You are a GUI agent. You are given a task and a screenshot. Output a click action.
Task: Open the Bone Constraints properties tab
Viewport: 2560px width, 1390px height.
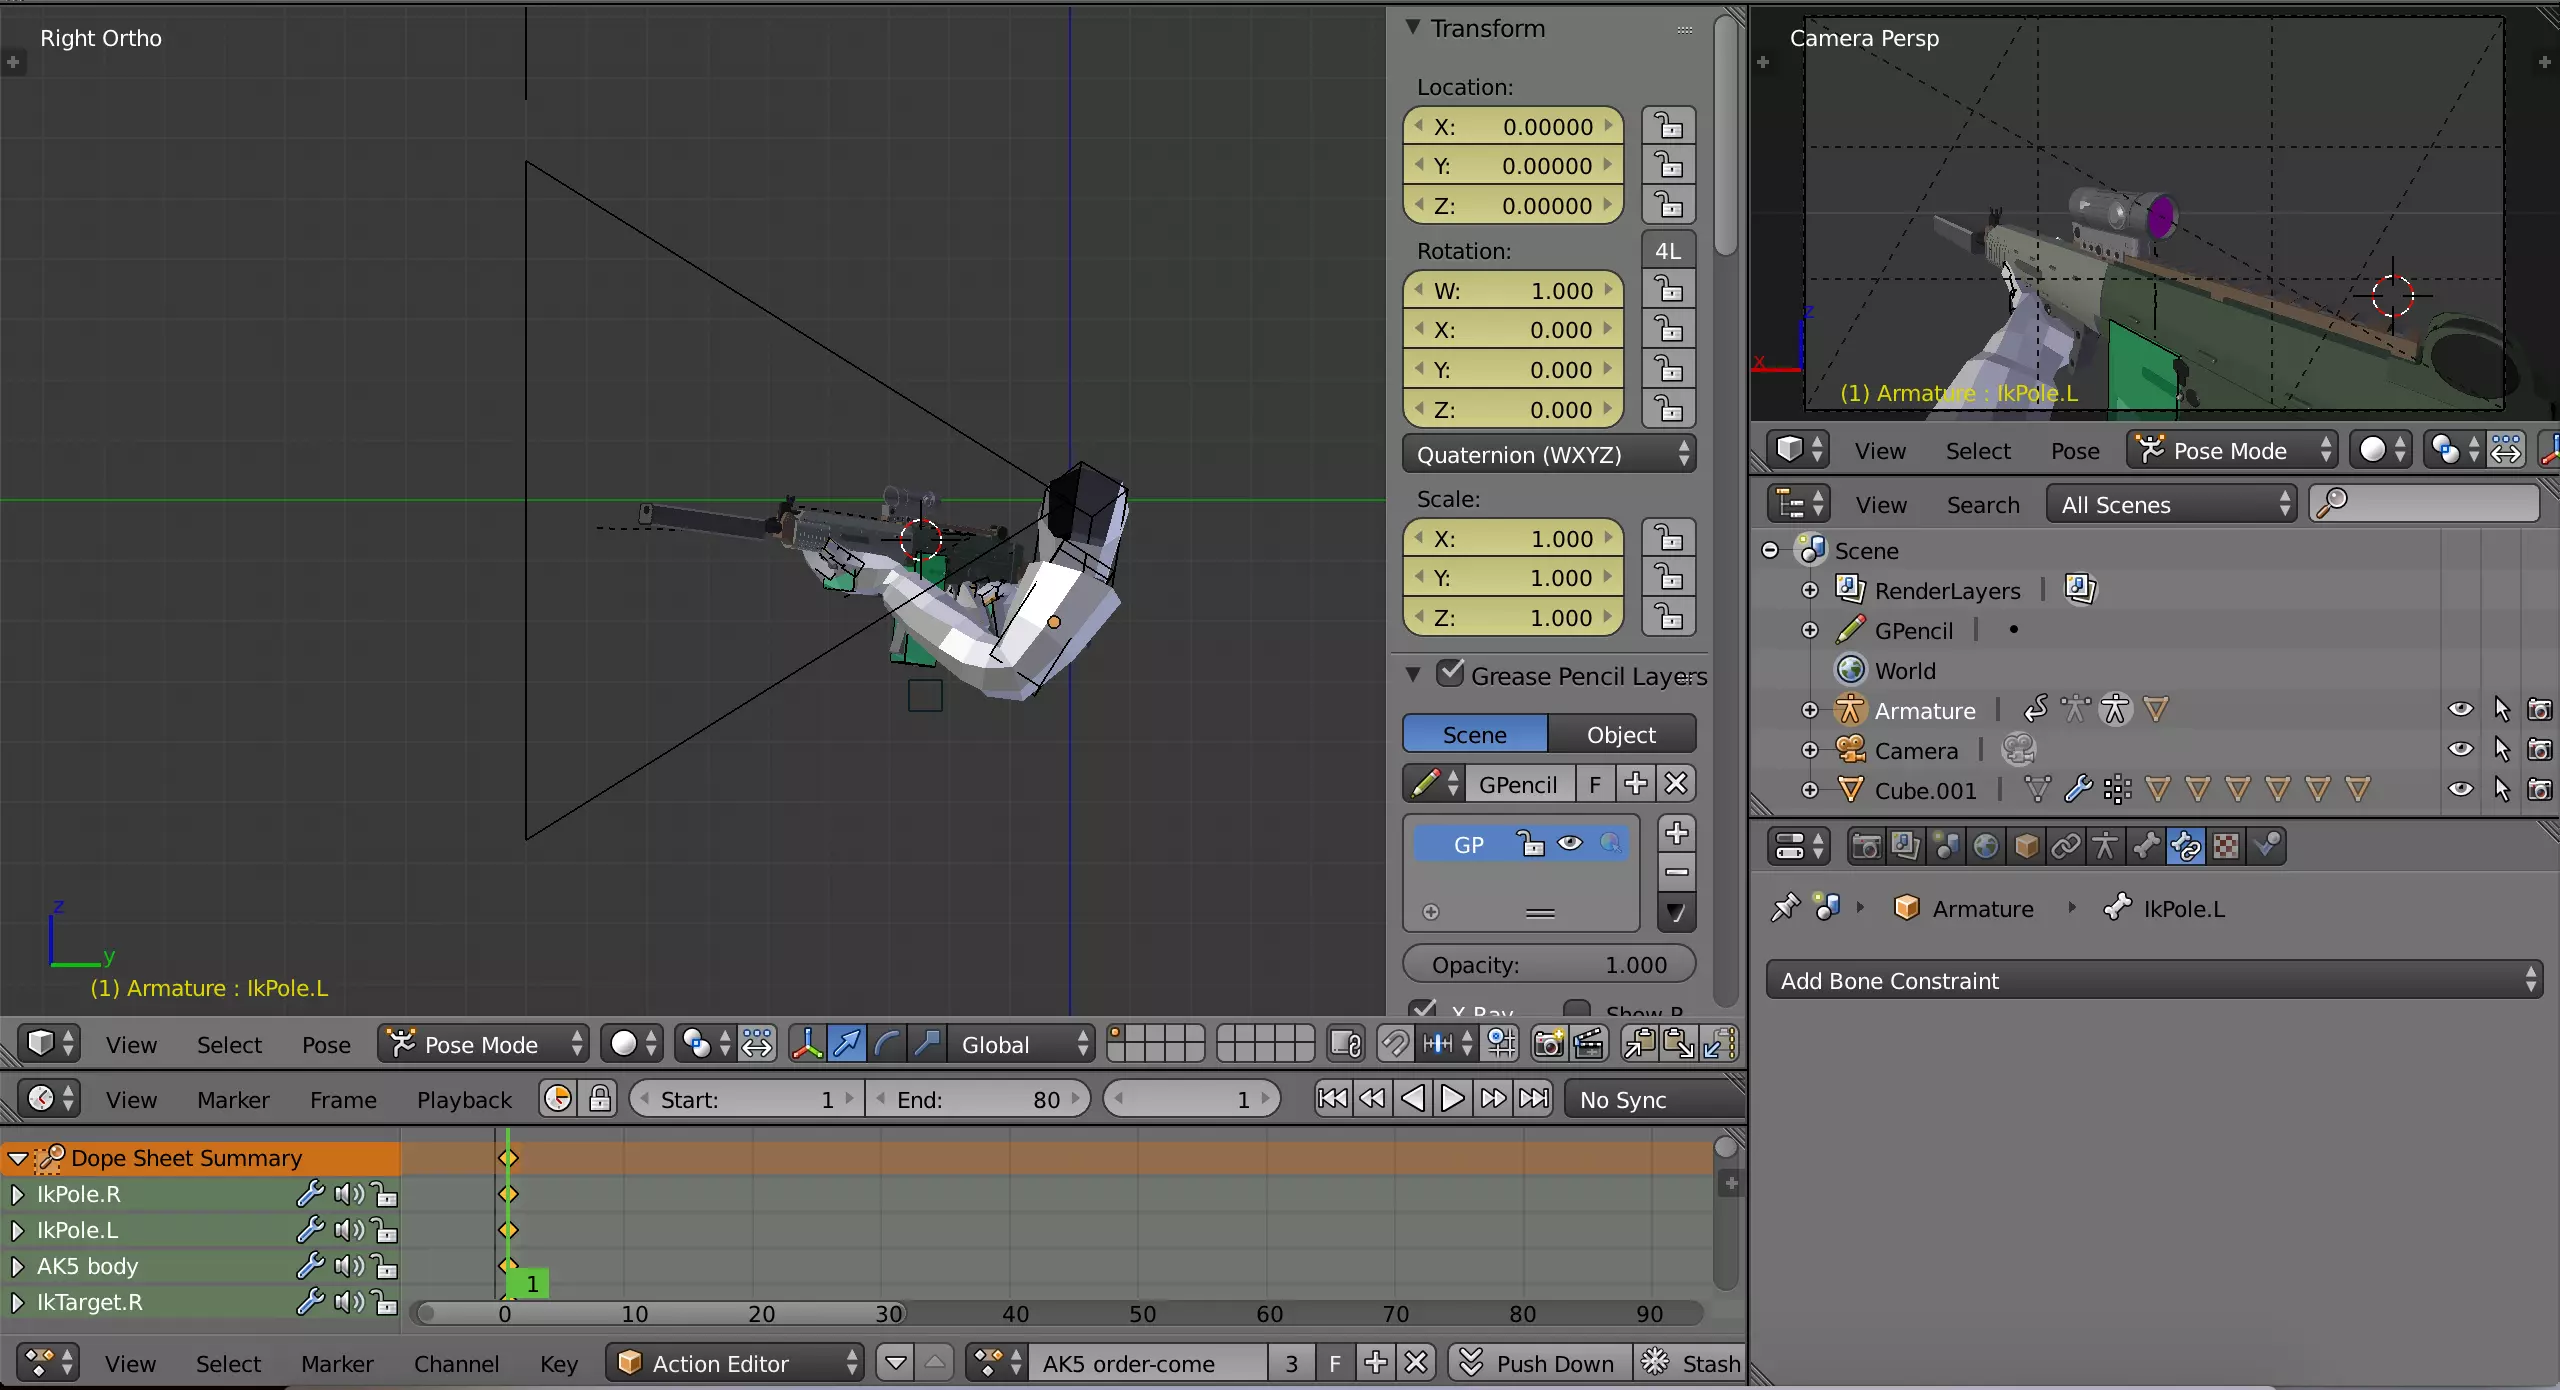pyautogui.click(x=2186, y=847)
